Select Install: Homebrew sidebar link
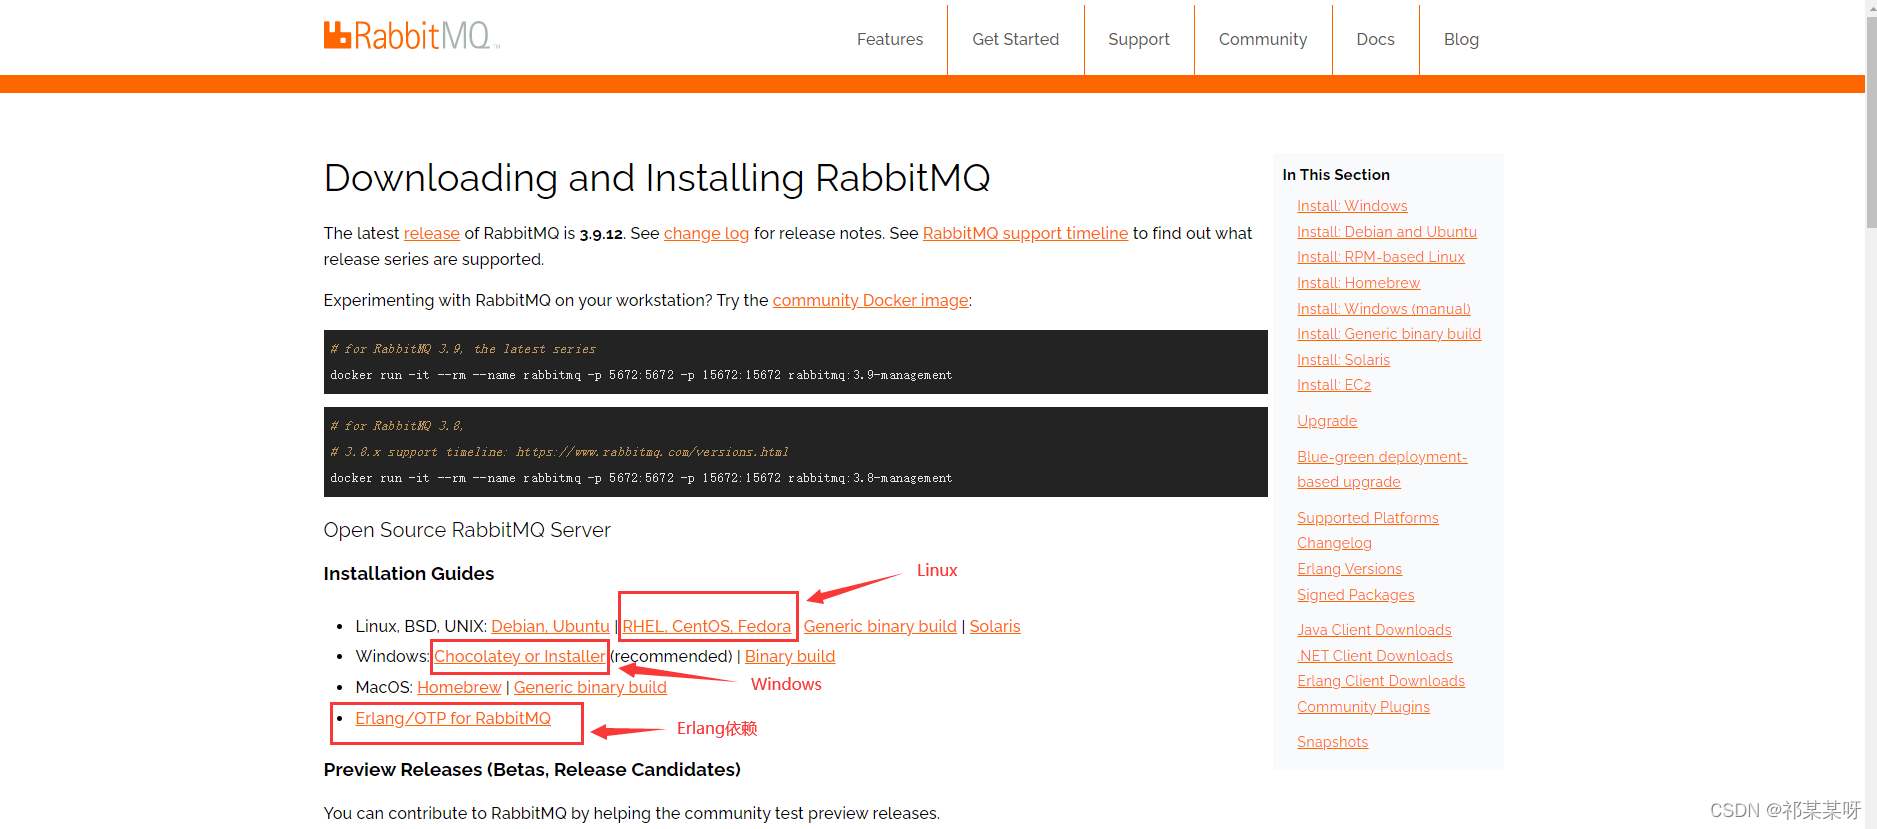The image size is (1877, 829). coord(1358,283)
